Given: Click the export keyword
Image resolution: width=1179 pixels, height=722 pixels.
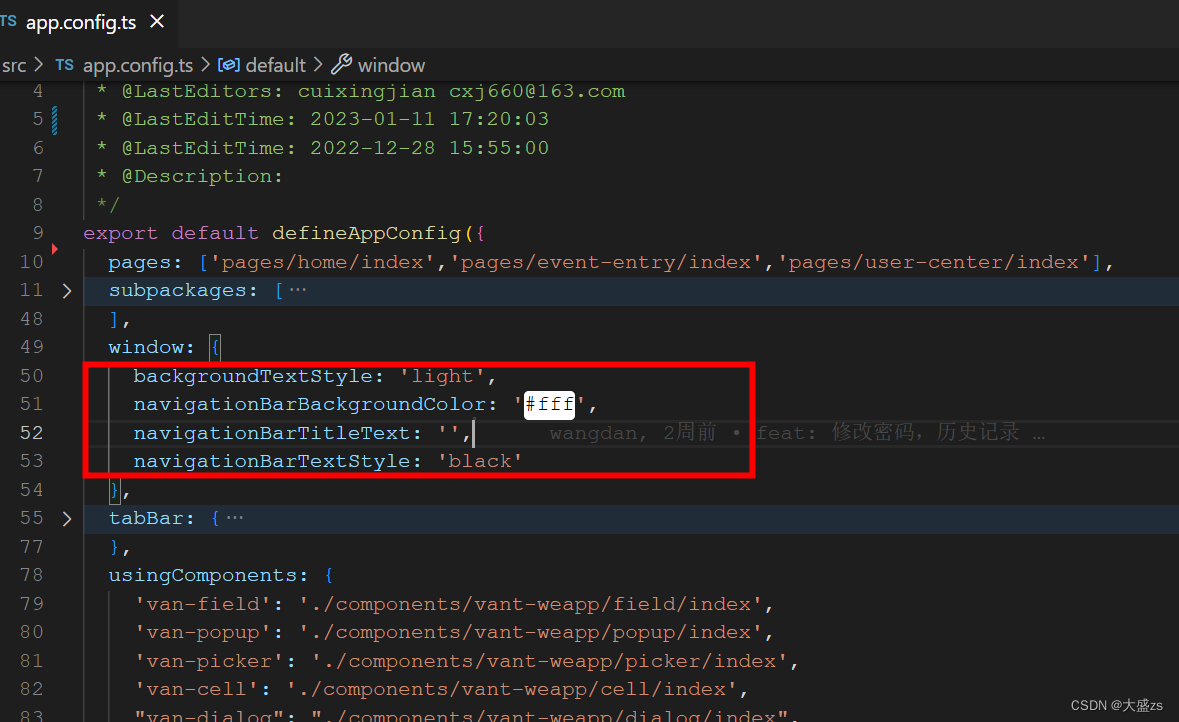Looking at the screenshot, I should (120, 233).
